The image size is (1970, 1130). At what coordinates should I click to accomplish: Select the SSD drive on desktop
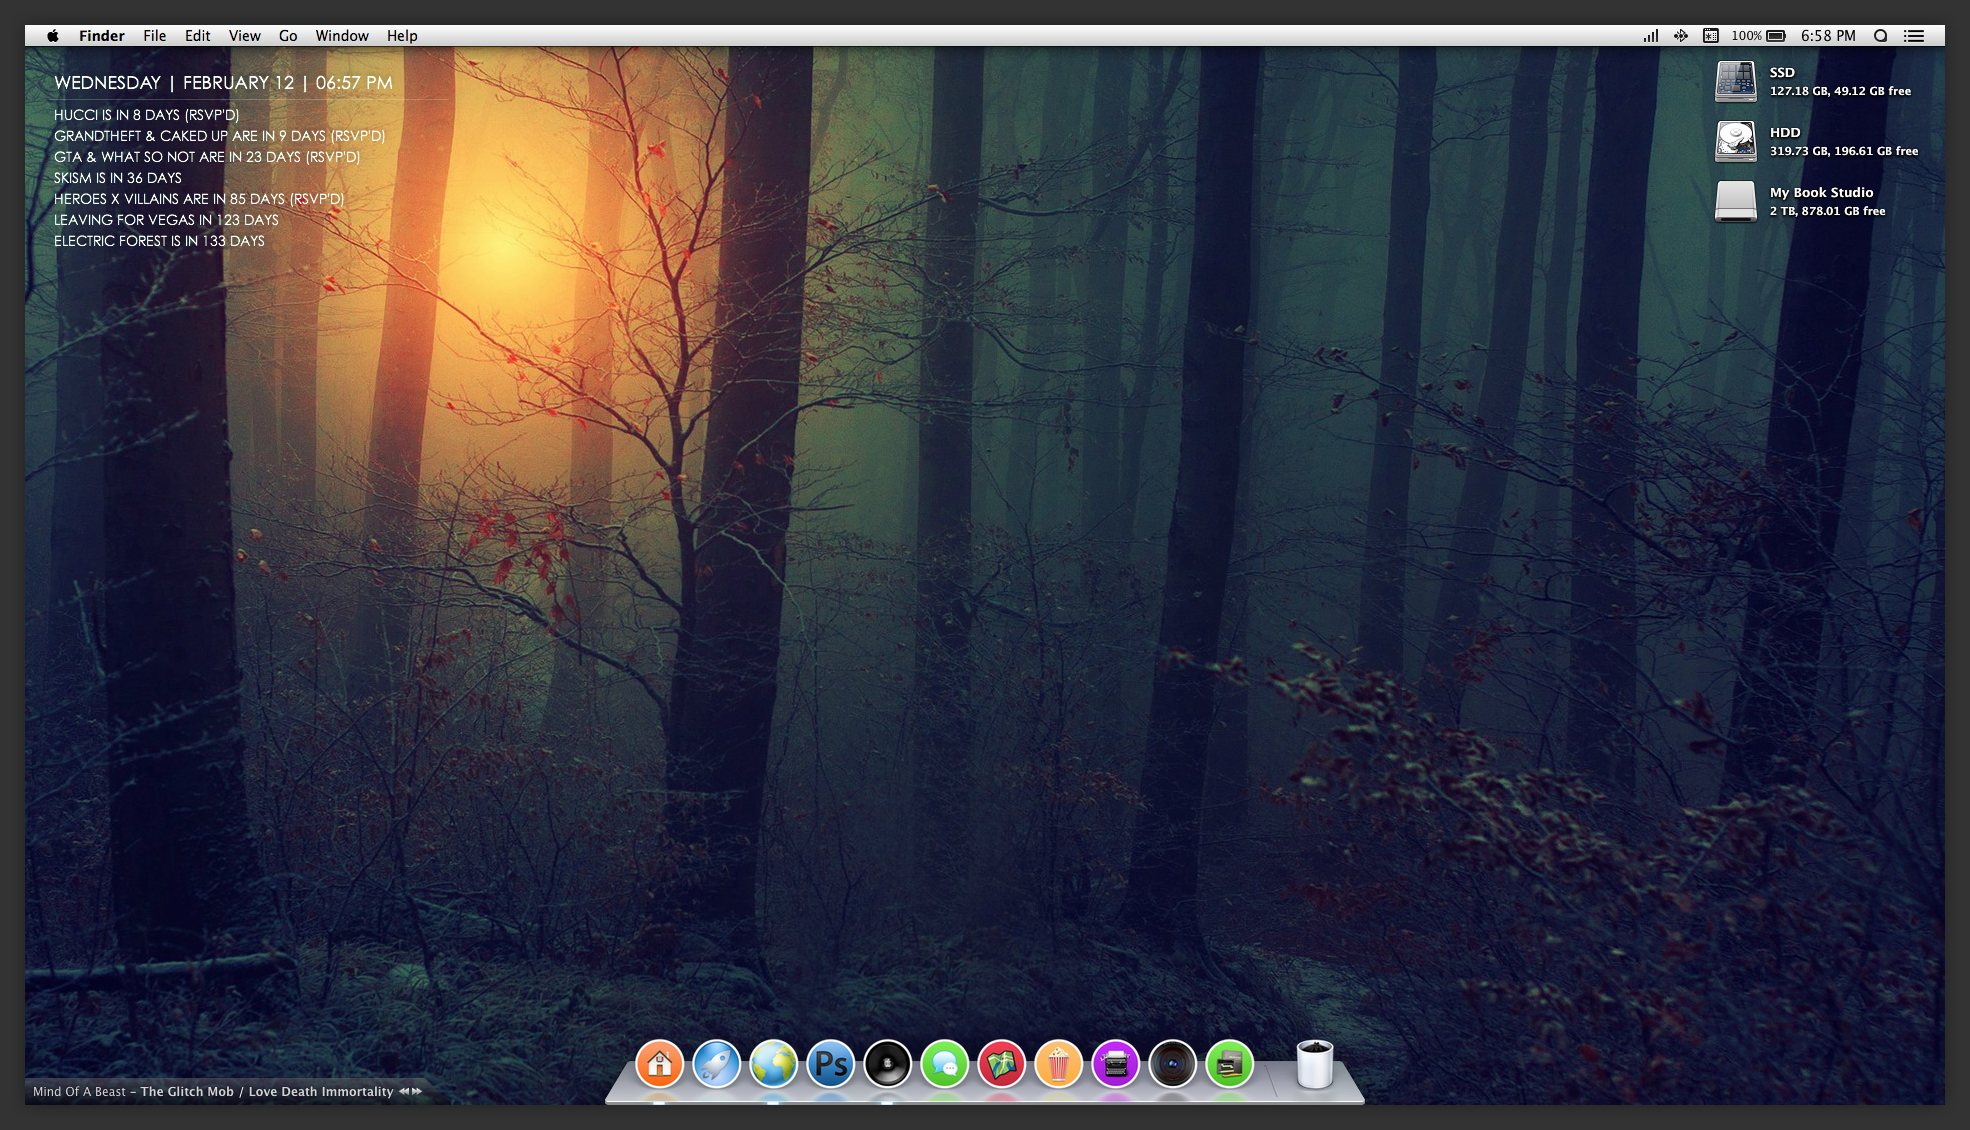coord(1736,81)
